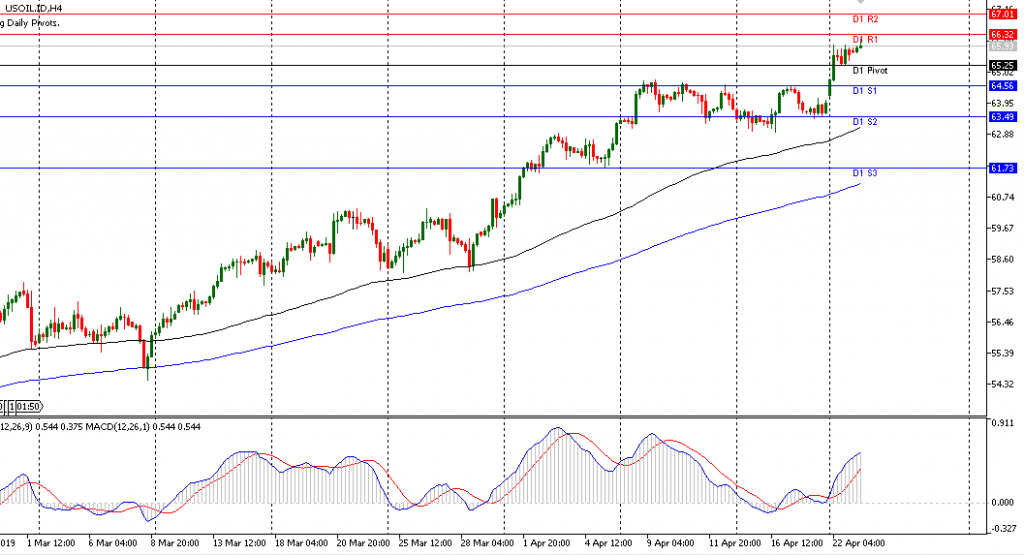Click the 01:50 candle timer tag

click(x=28, y=406)
